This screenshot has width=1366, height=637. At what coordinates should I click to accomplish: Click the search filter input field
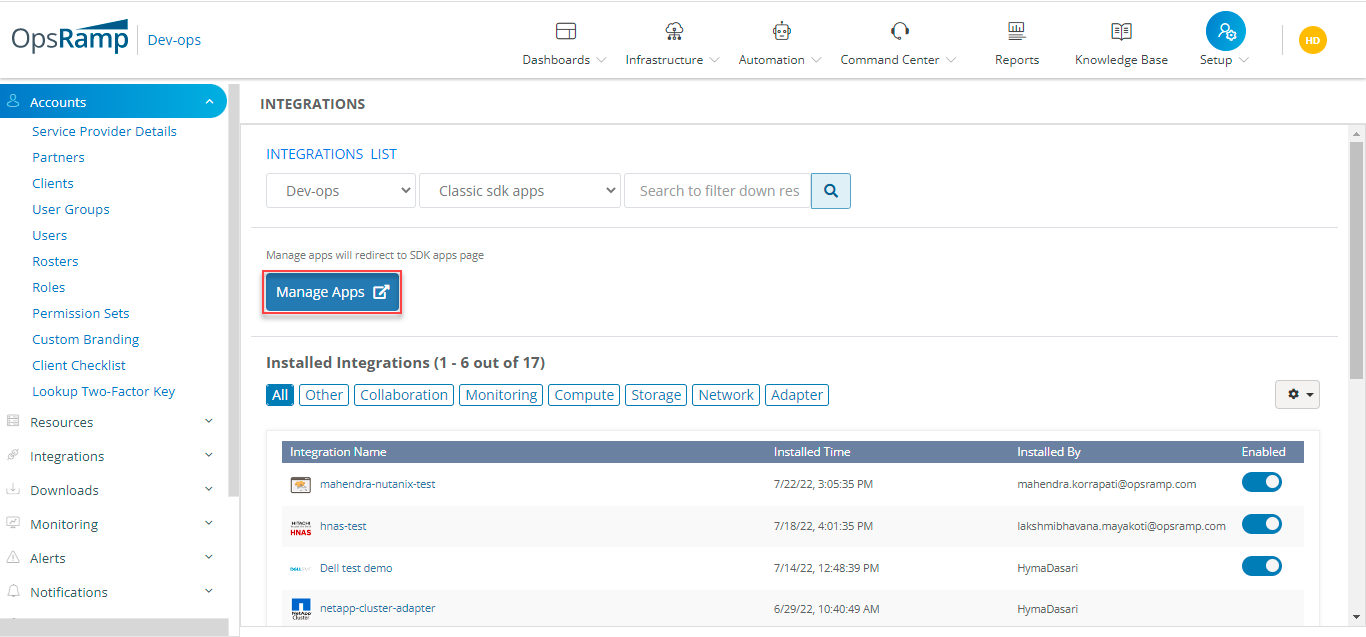(x=717, y=191)
